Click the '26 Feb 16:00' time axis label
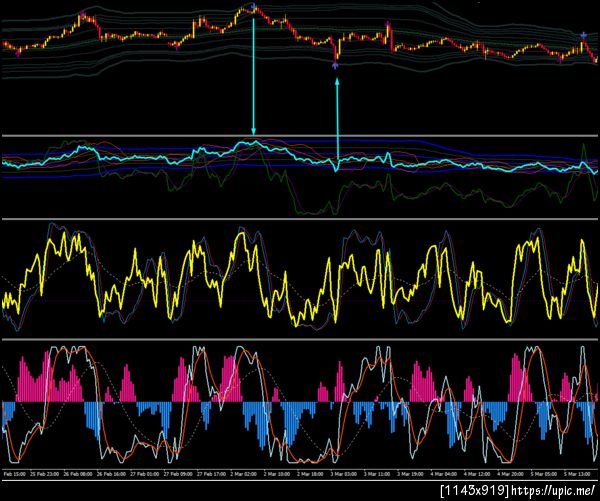600x501 pixels. [x=111, y=474]
